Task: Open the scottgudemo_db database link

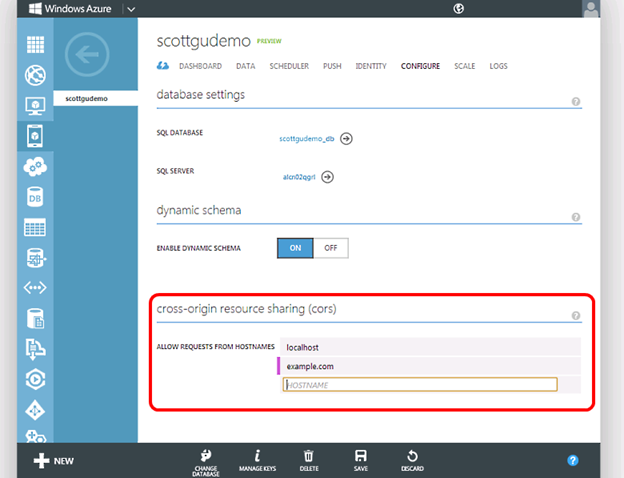Action: pyautogui.click(x=306, y=139)
